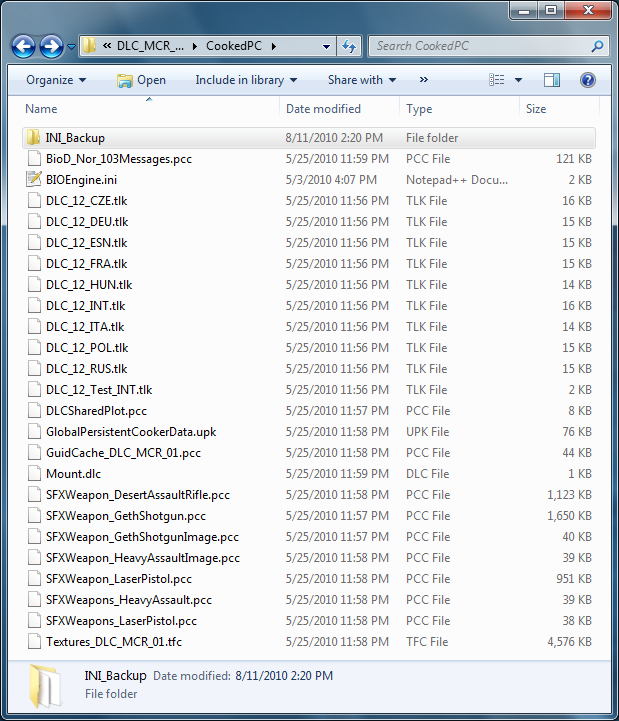Click the Search CookedPC input field
The height and width of the screenshot is (721, 619).
480,46
